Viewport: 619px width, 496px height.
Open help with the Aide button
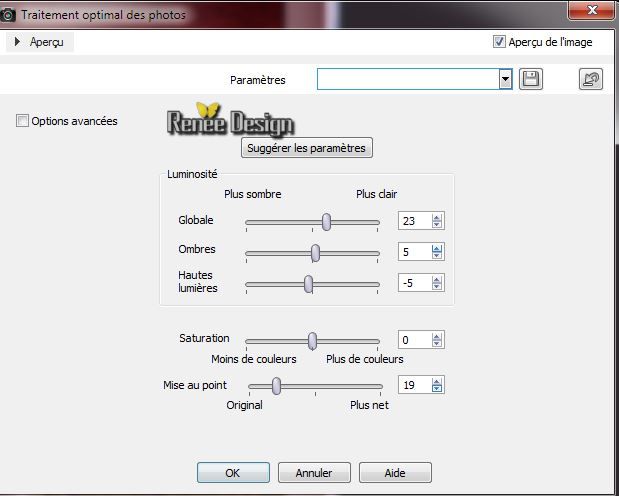(395, 473)
